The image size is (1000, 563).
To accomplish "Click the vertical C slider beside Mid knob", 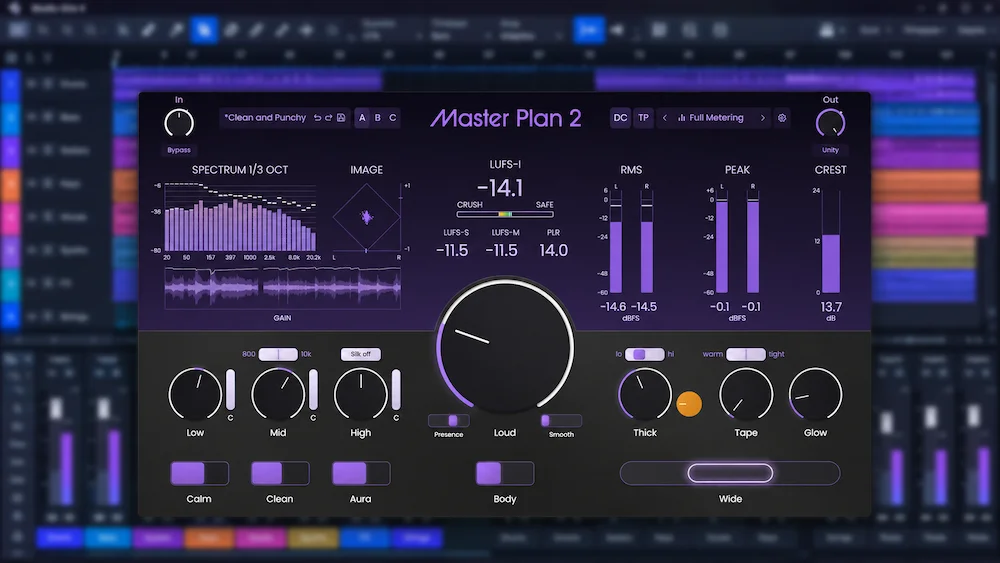I will coord(313,389).
